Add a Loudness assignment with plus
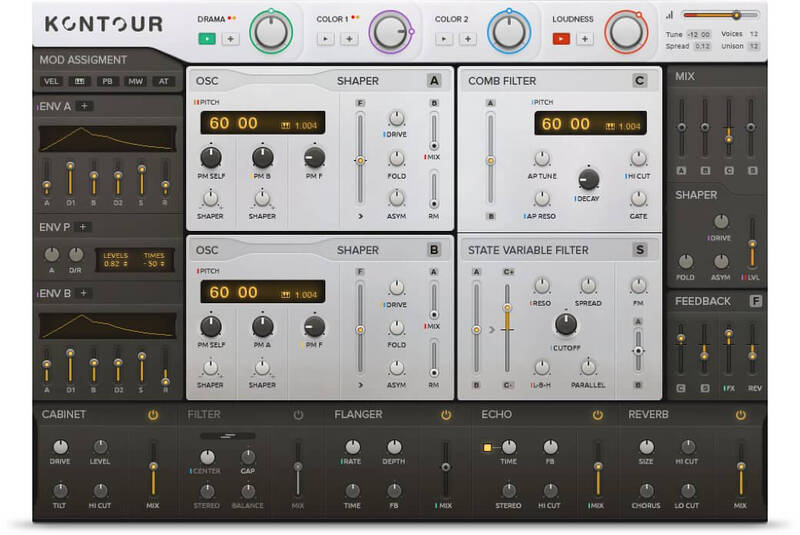Image resolution: width=800 pixels, height=535 pixels. [585, 38]
